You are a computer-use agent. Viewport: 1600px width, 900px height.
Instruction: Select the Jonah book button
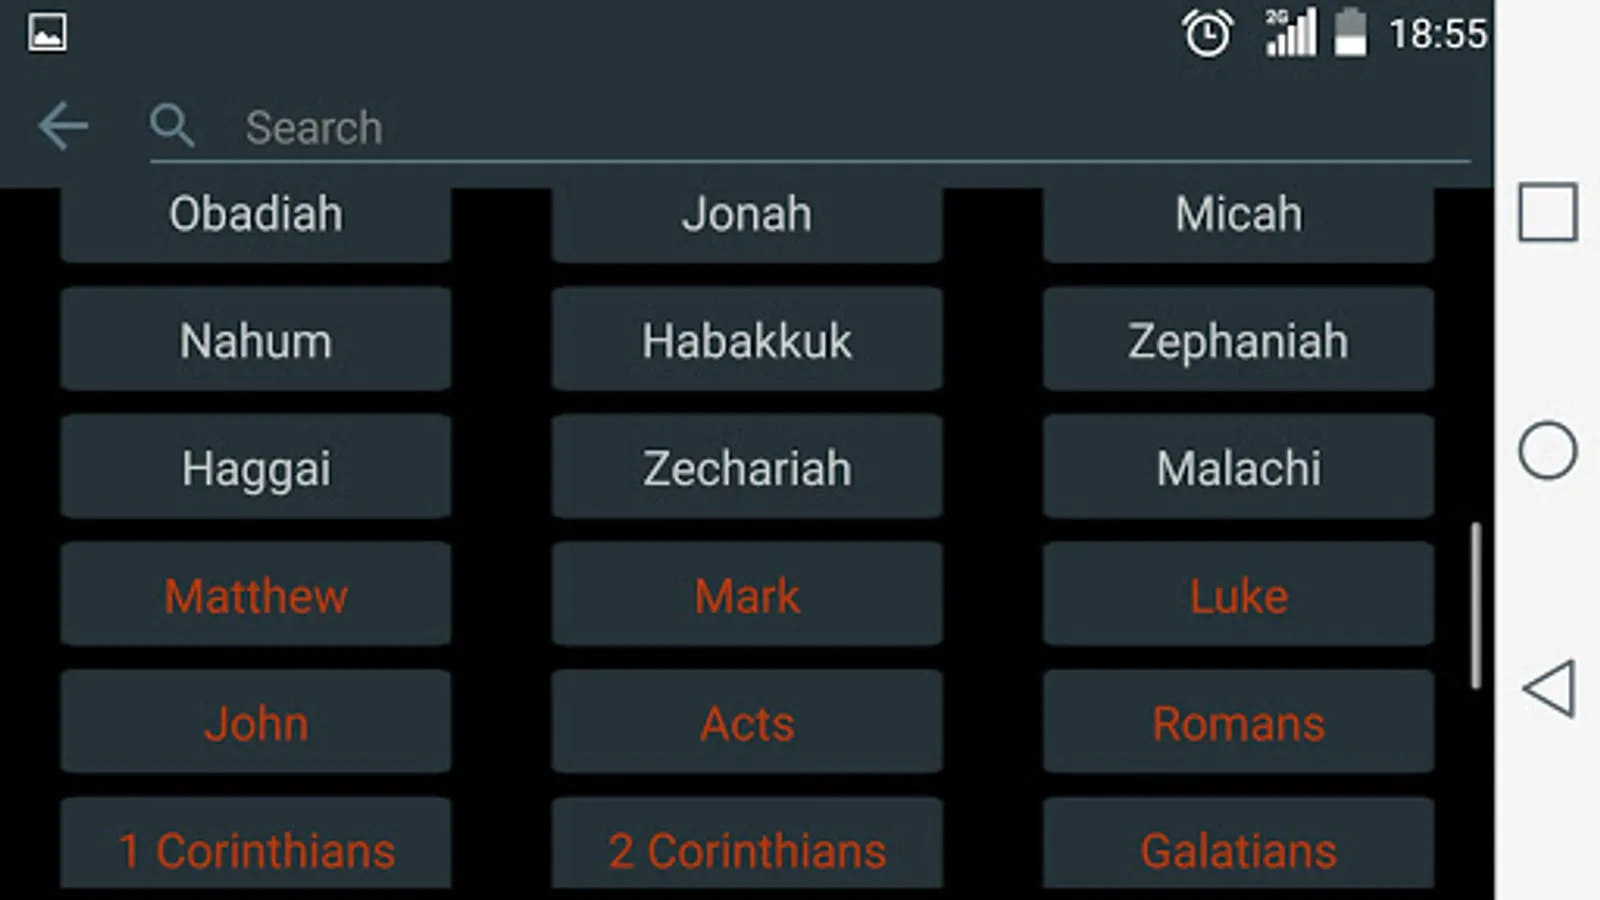click(747, 222)
